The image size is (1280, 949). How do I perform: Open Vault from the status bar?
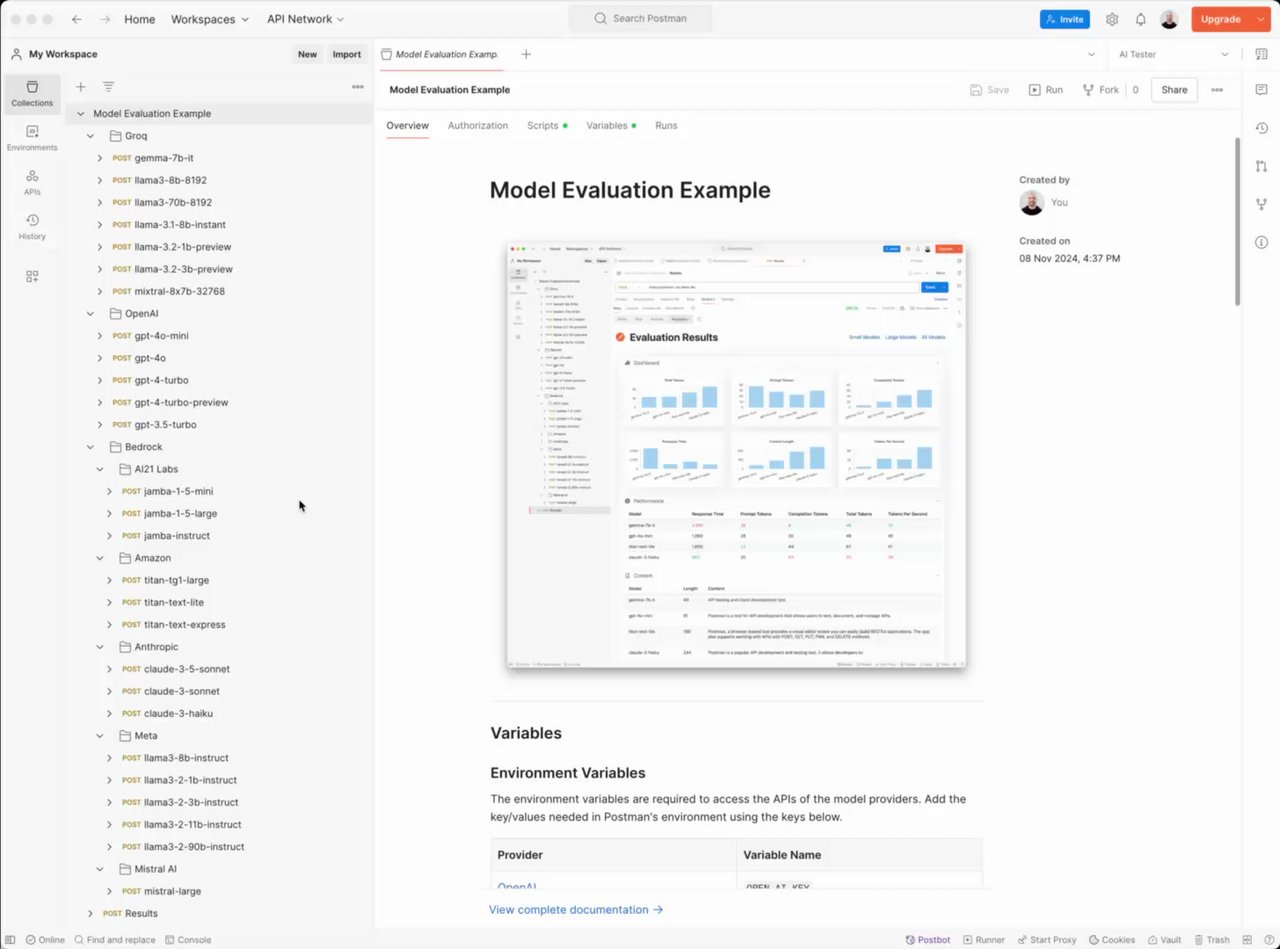[1163, 940]
